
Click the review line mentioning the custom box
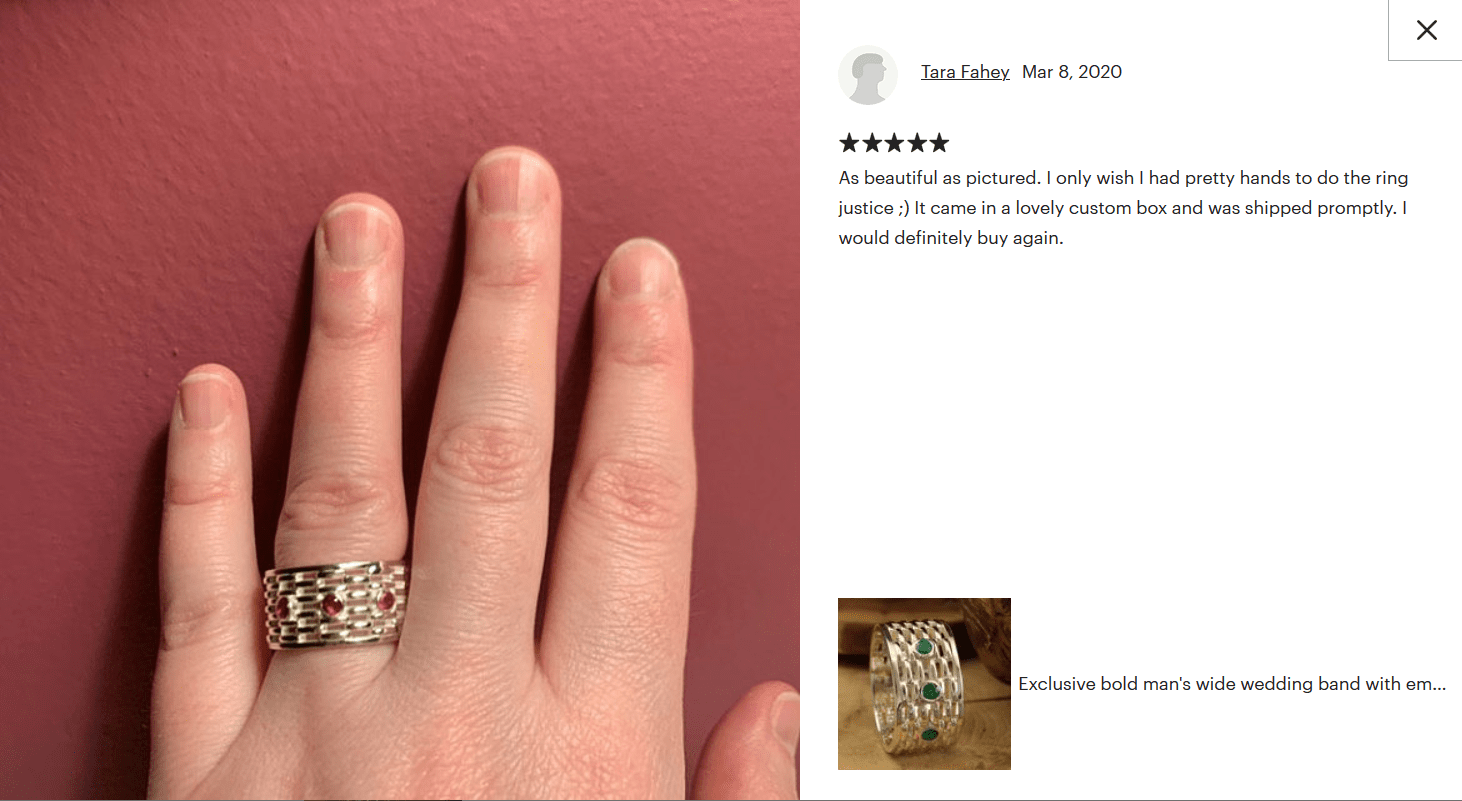coord(1124,208)
